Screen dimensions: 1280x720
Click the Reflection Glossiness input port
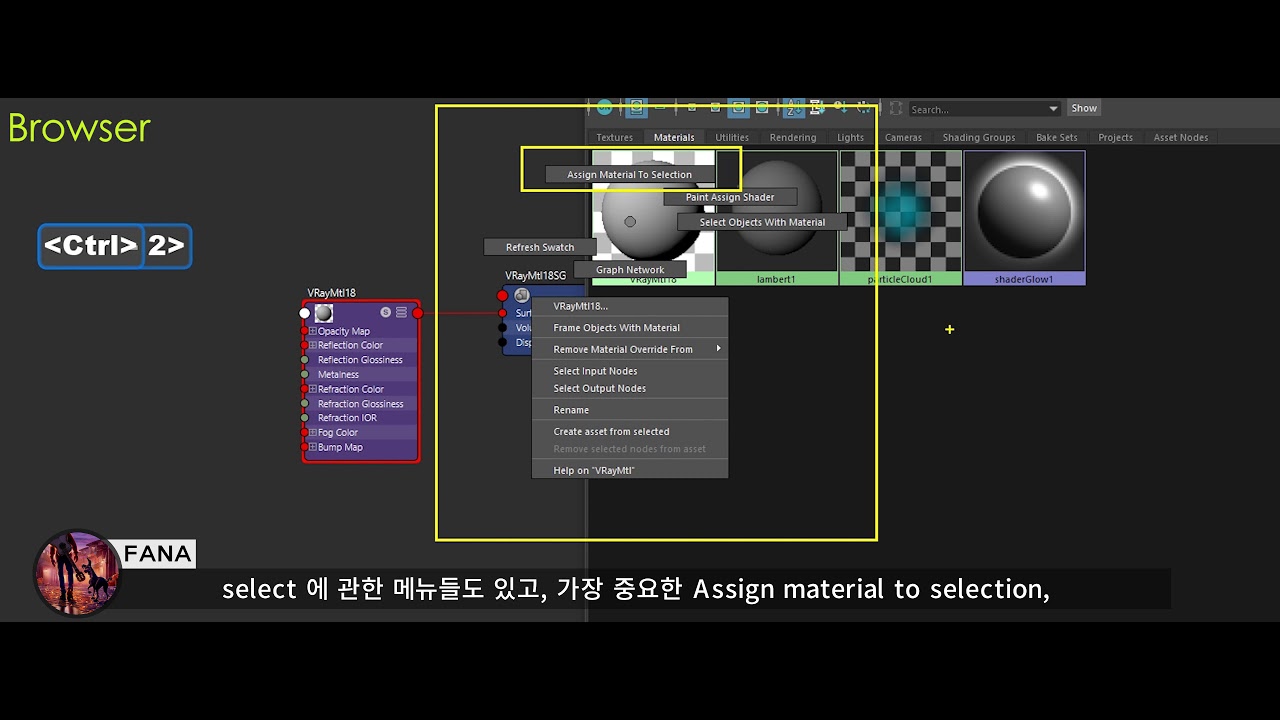(304, 360)
